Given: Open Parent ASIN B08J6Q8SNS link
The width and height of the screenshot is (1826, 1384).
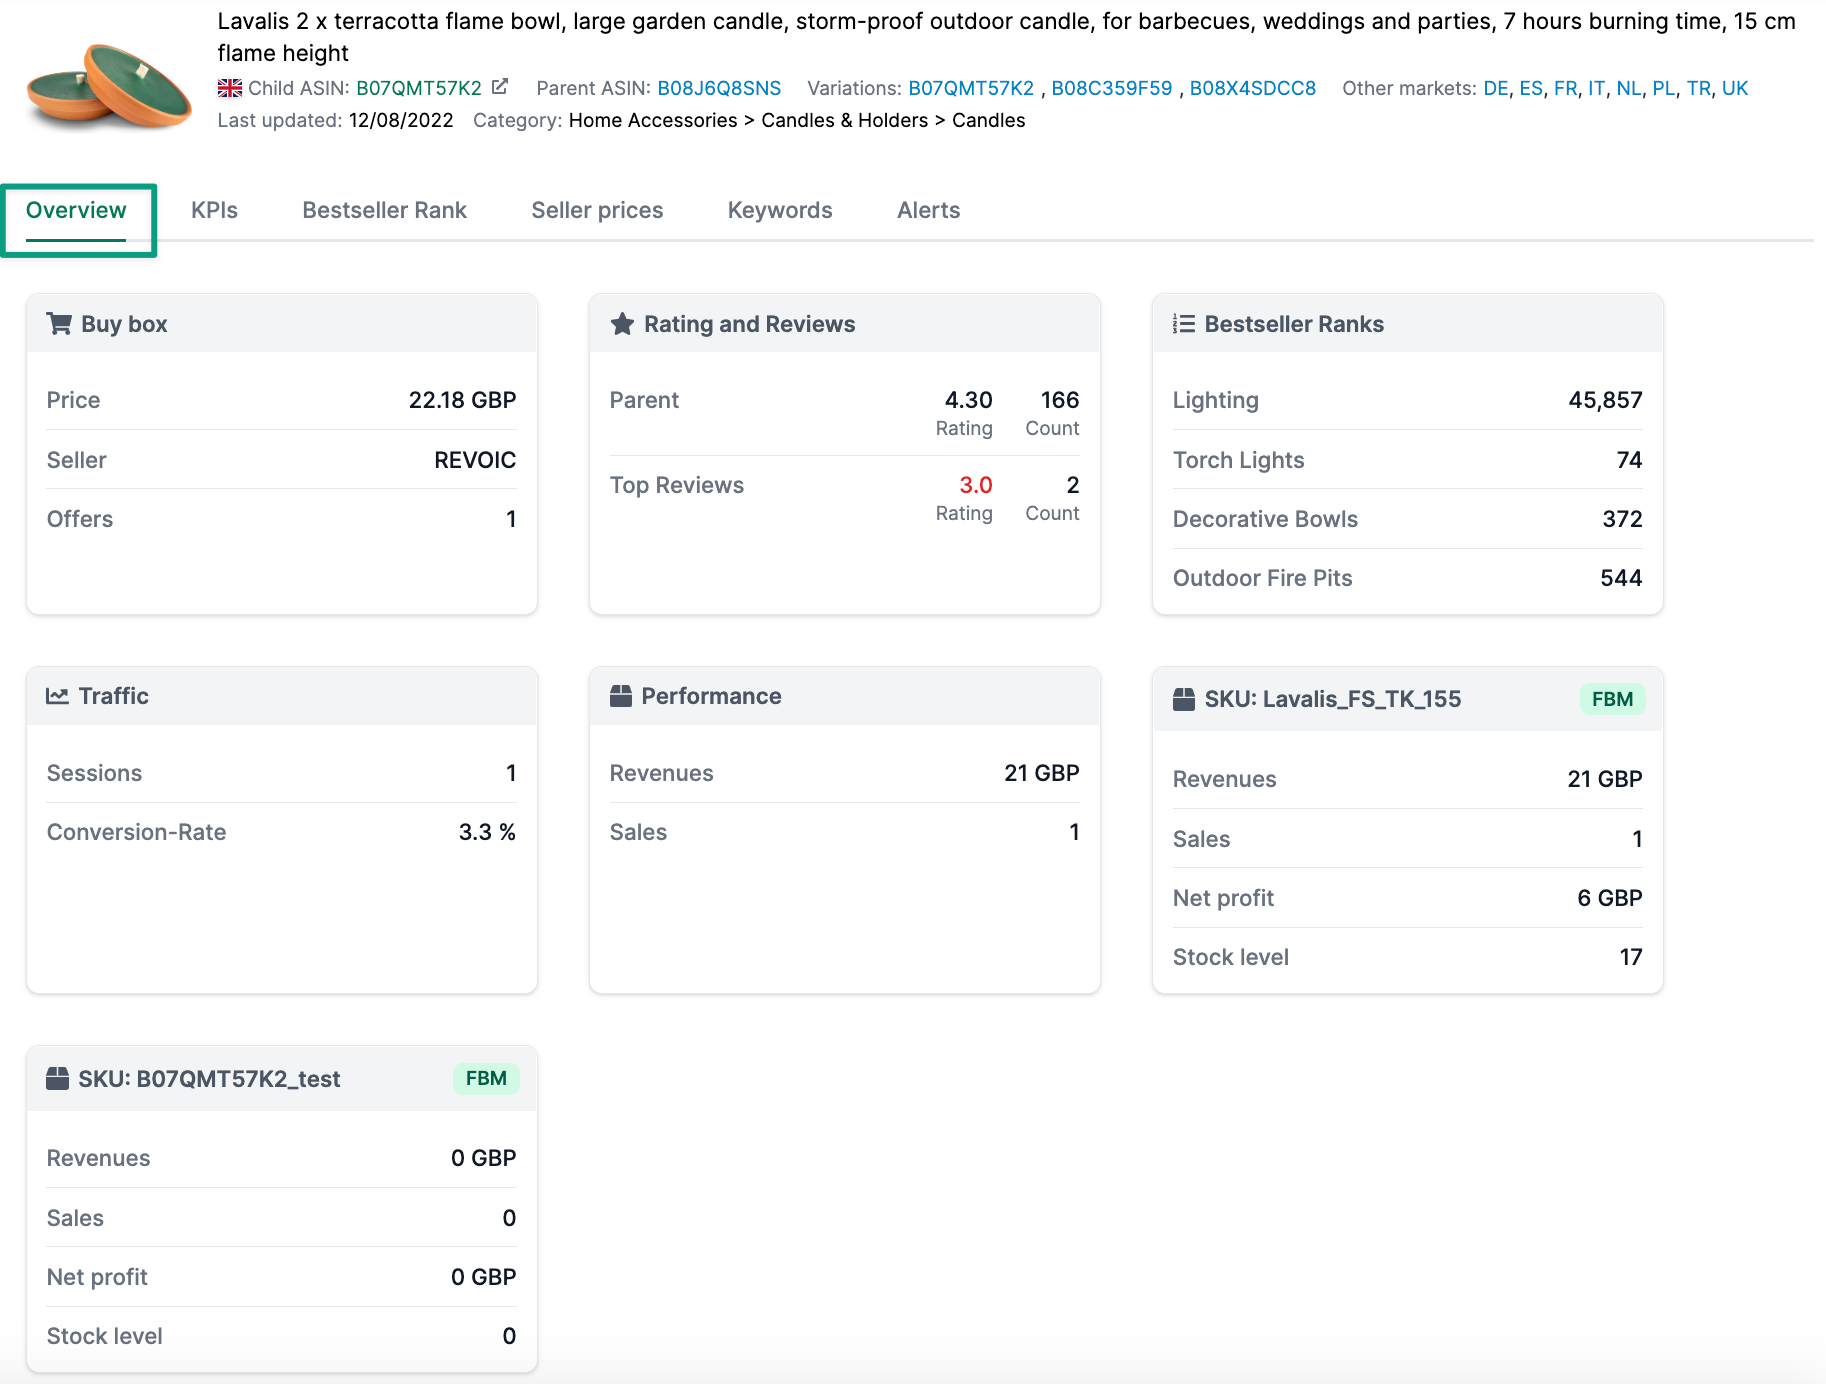Looking at the screenshot, I should 718,88.
